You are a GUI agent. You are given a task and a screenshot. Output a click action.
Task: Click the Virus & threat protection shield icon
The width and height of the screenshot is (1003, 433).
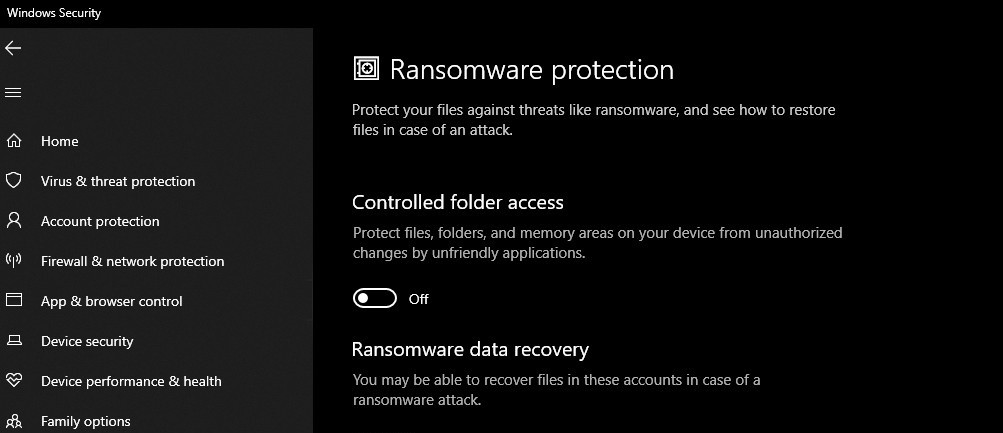tap(14, 181)
